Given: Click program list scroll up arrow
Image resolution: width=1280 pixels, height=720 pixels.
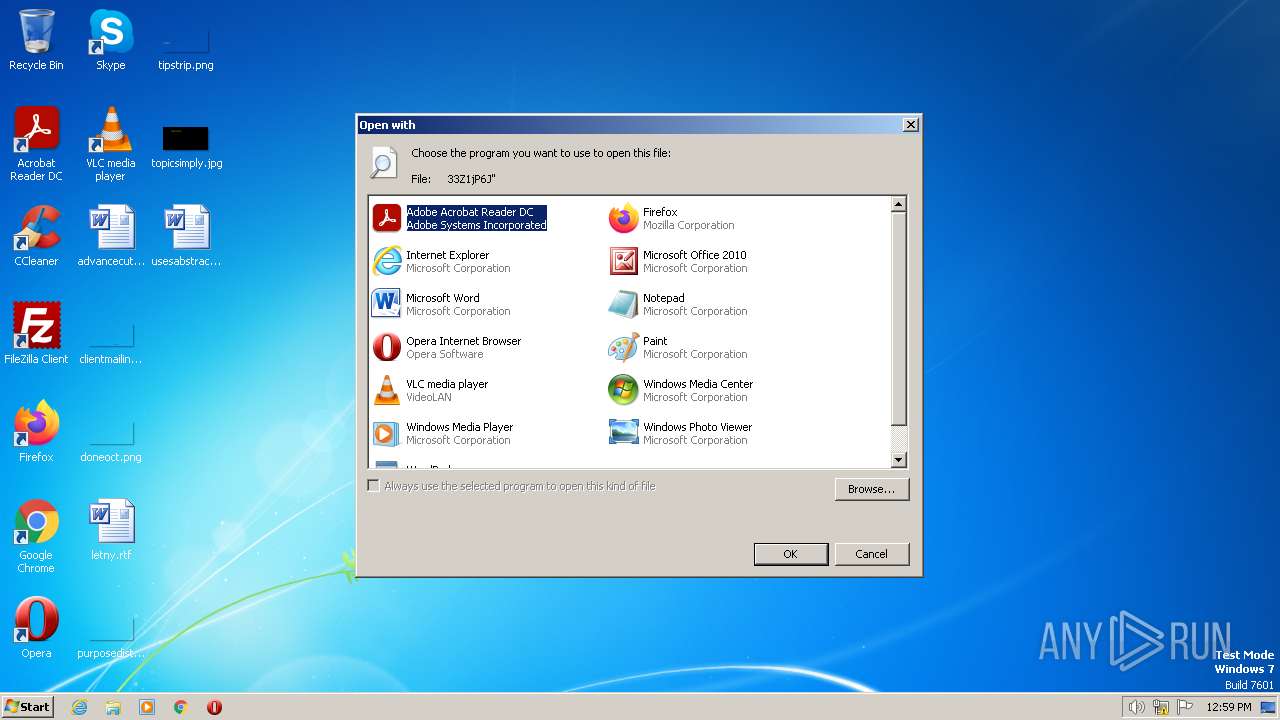Looking at the screenshot, I should [898, 204].
